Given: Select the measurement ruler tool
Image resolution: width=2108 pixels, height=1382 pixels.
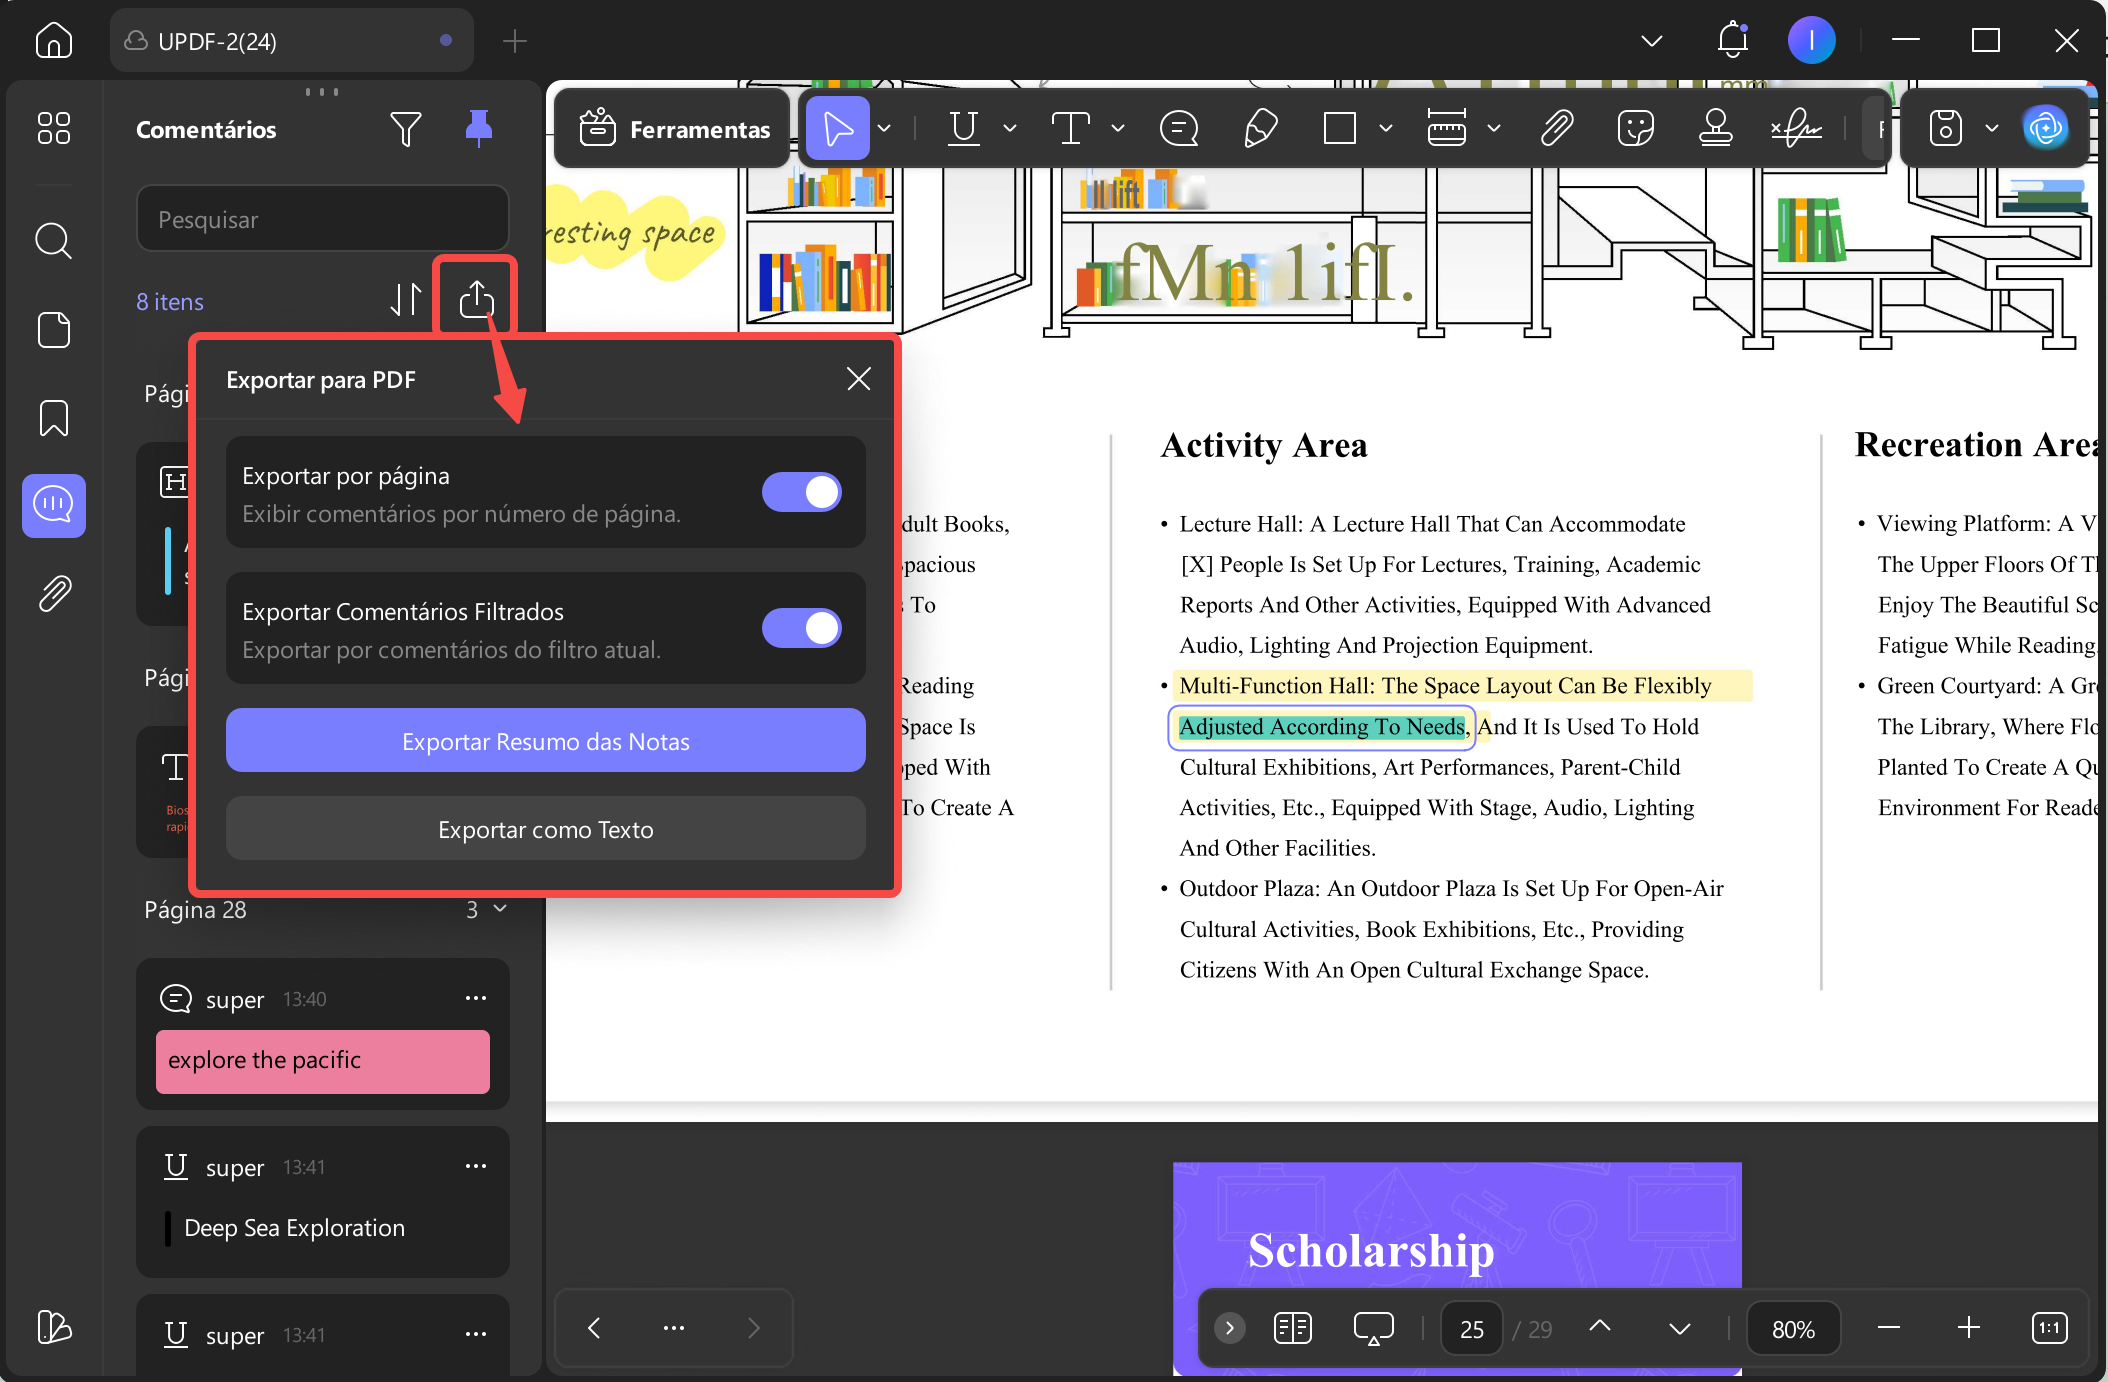Looking at the screenshot, I should click(1446, 128).
